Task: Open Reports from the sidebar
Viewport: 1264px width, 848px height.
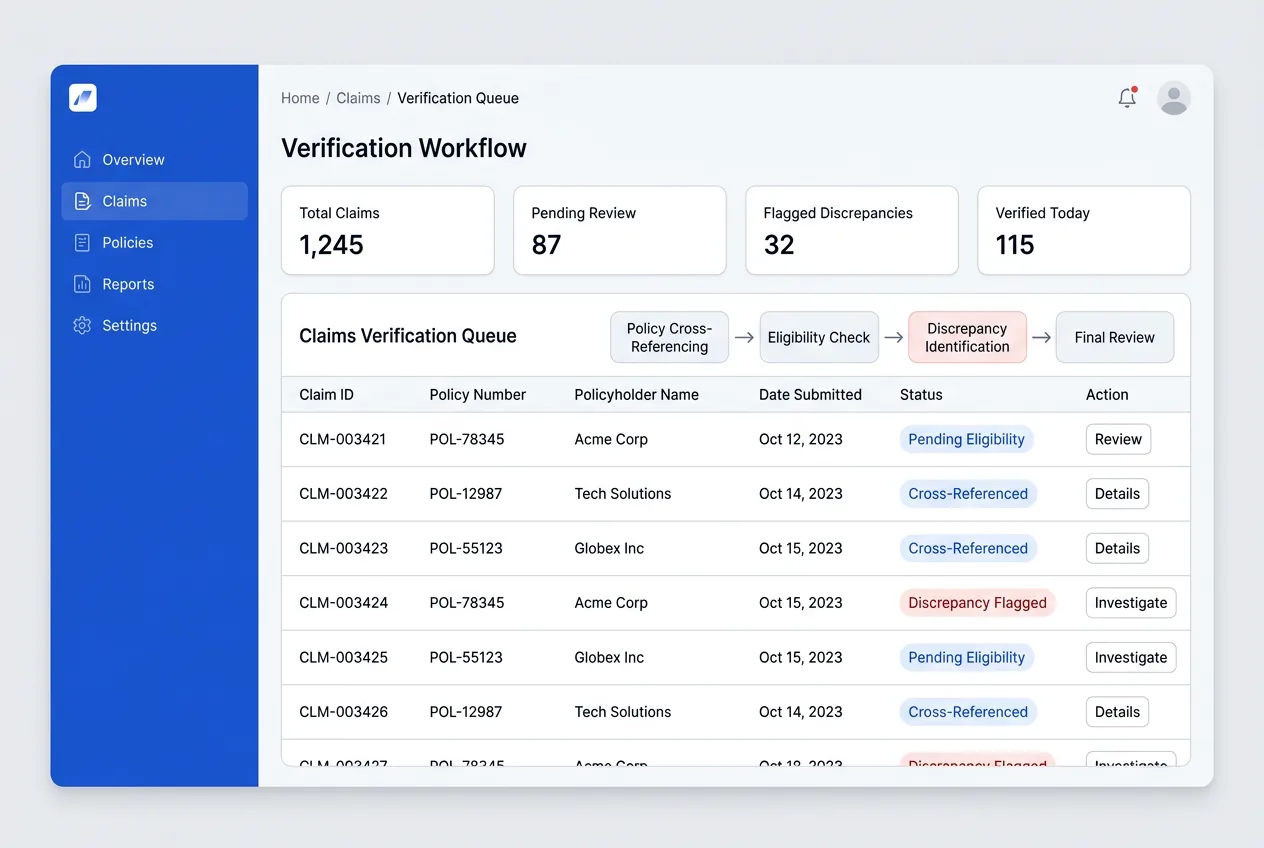Action: click(126, 284)
